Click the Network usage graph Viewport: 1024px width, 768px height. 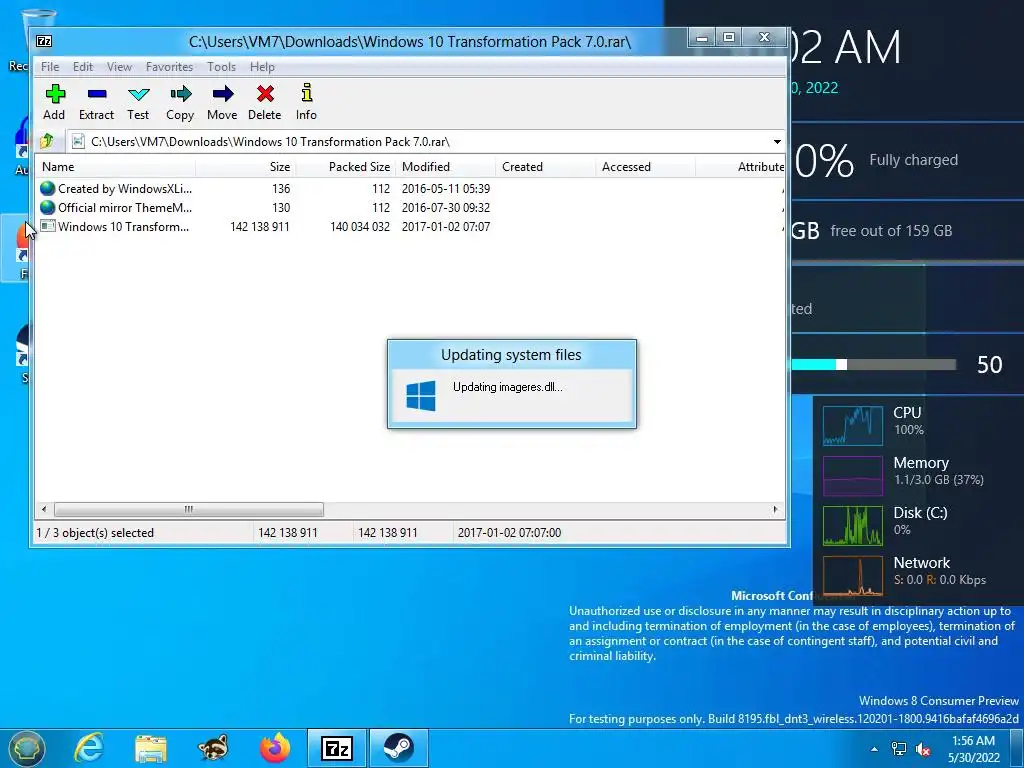pyautogui.click(x=853, y=576)
